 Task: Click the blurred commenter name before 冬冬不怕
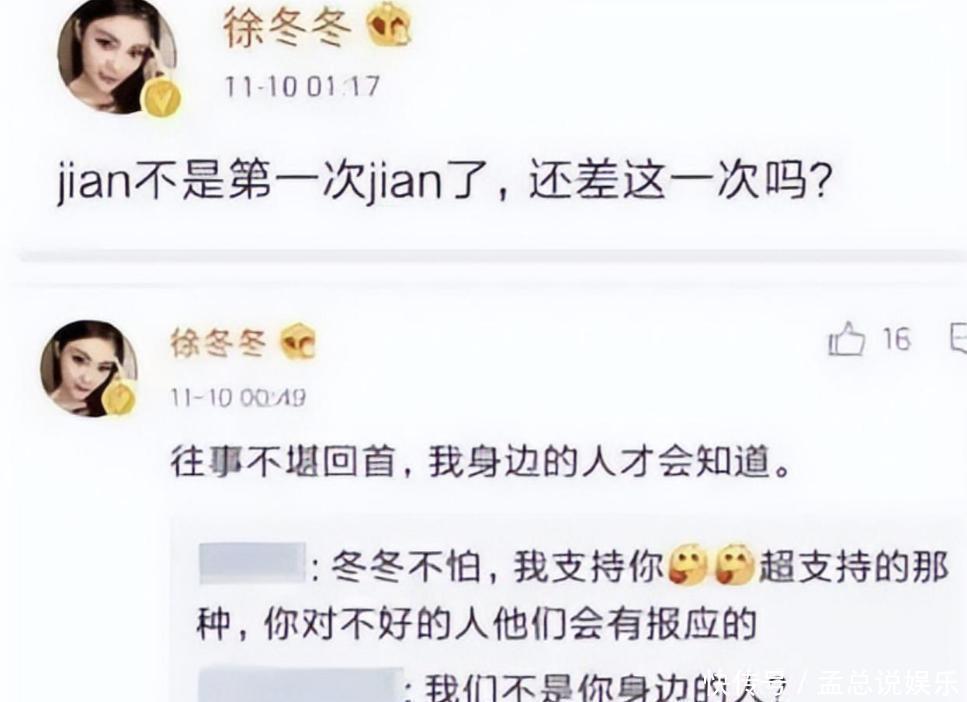pyautogui.click(x=253, y=563)
